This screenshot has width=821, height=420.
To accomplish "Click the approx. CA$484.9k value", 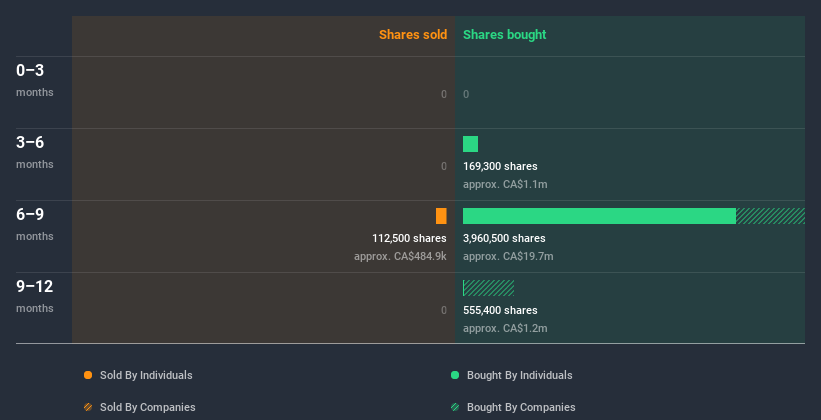I will tap(400, 257).
